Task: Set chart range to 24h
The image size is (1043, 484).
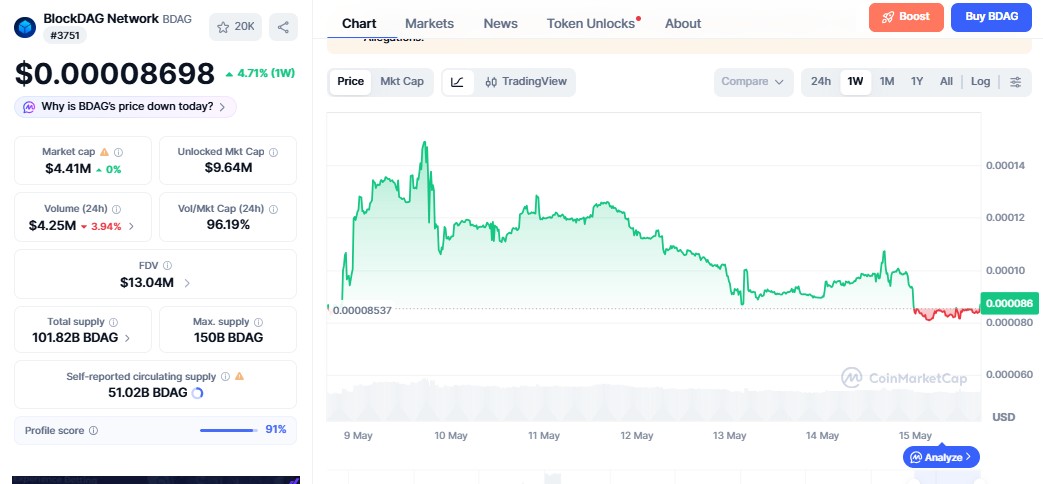Action: point(821,82)
